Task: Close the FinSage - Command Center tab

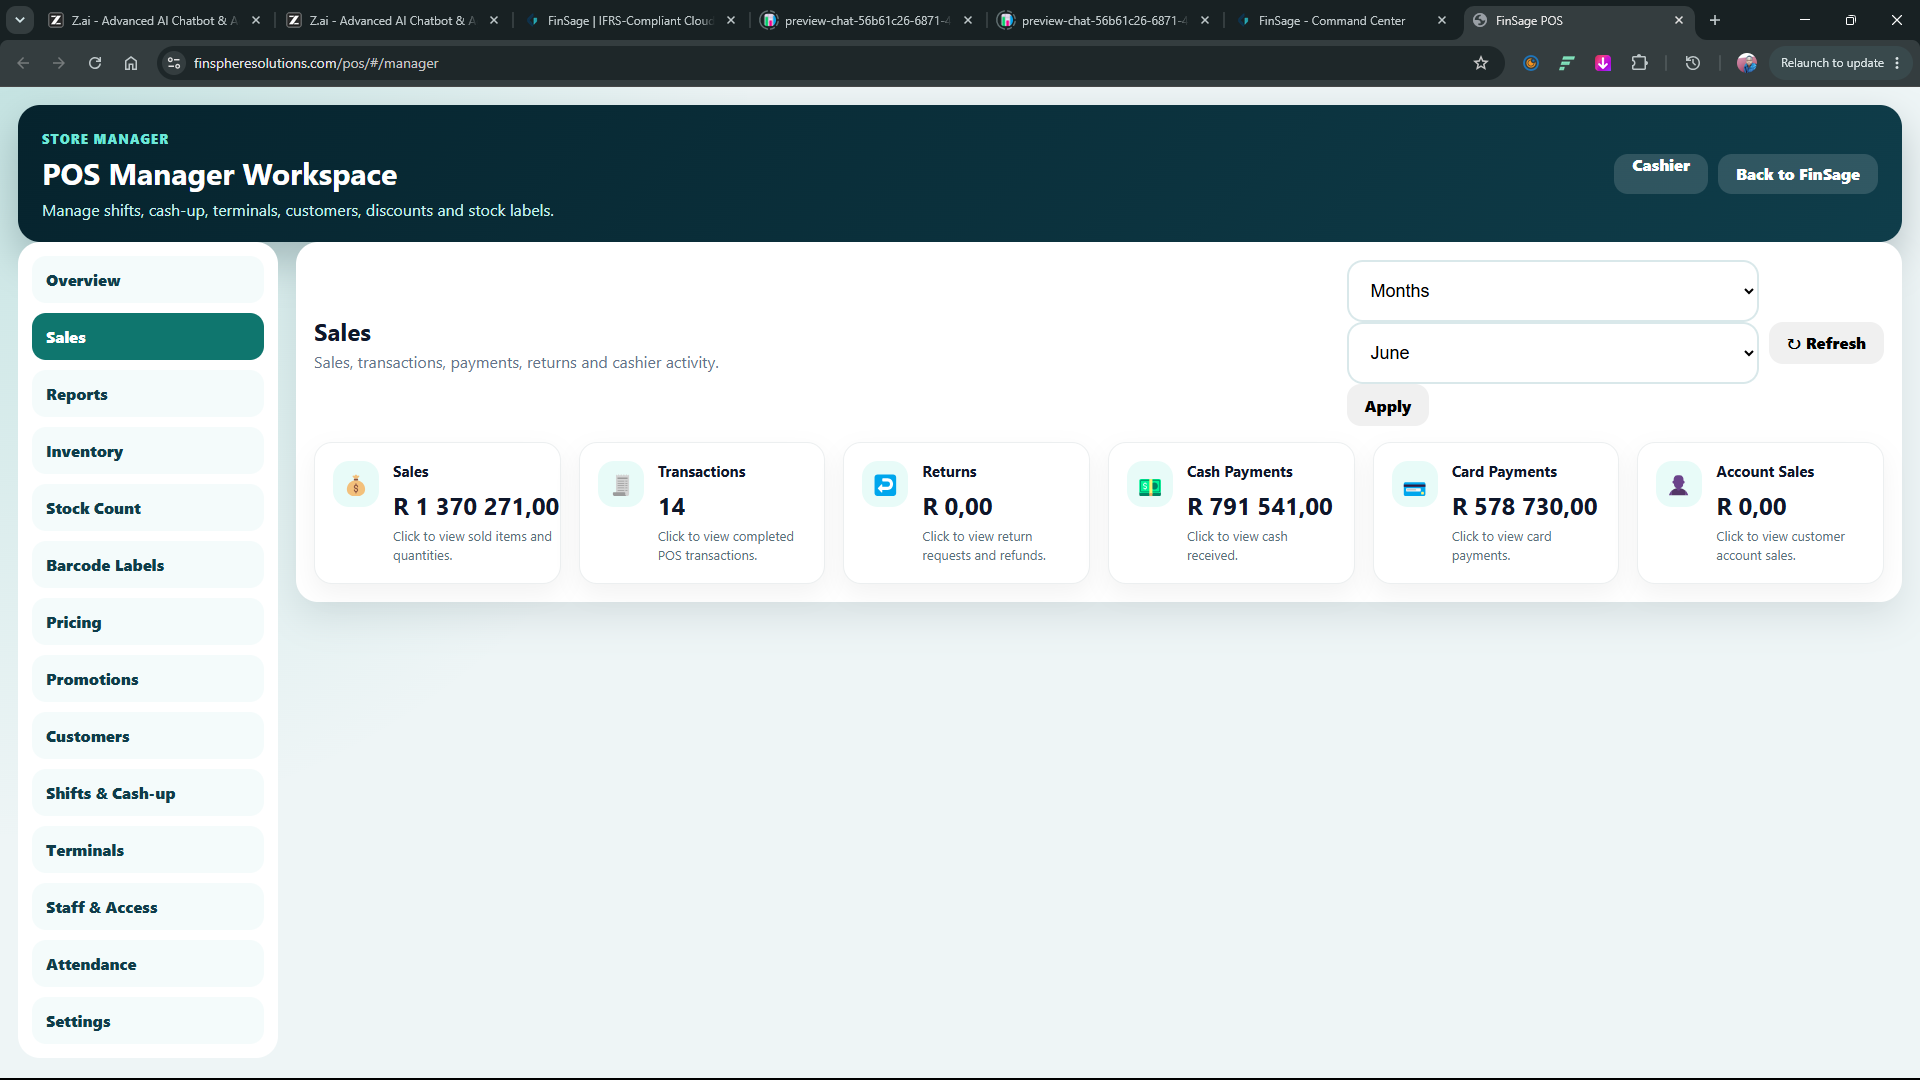Action: [x=1442, y=20]
